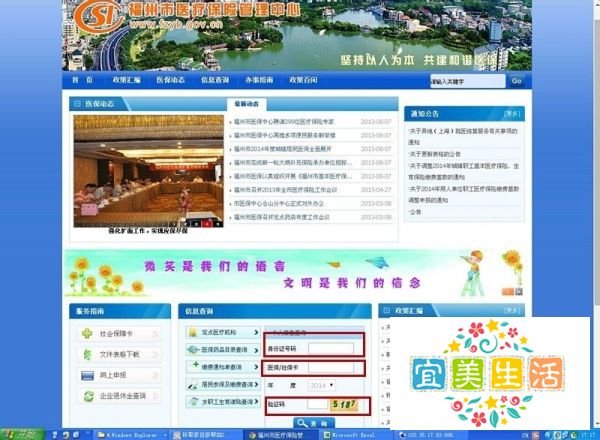Open the 办事指南 nav menu item

click(x=259, y=80)
